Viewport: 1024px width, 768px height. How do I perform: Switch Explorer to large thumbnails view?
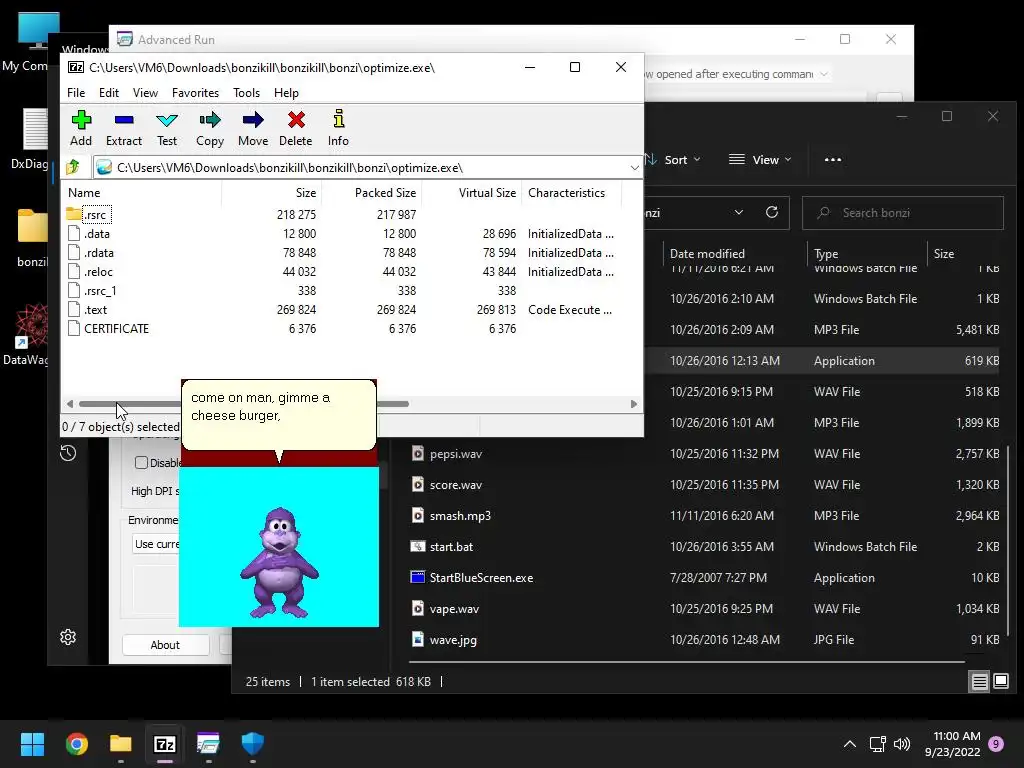1000,682
